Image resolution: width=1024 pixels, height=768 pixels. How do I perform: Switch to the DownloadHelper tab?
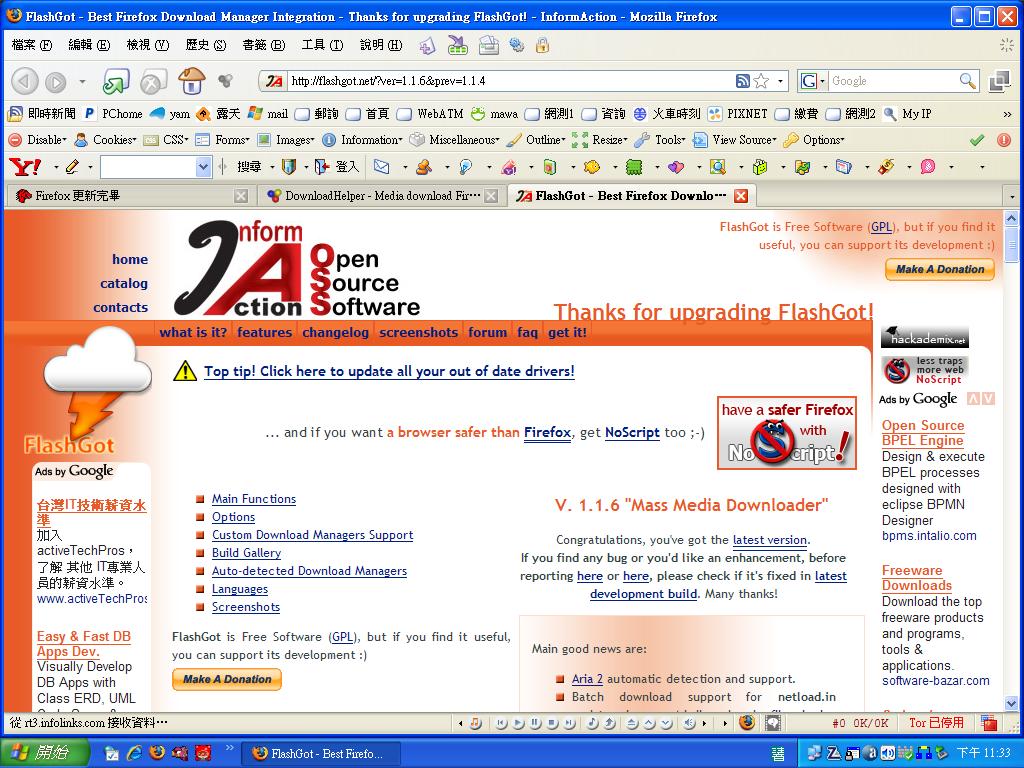(381, 196)
